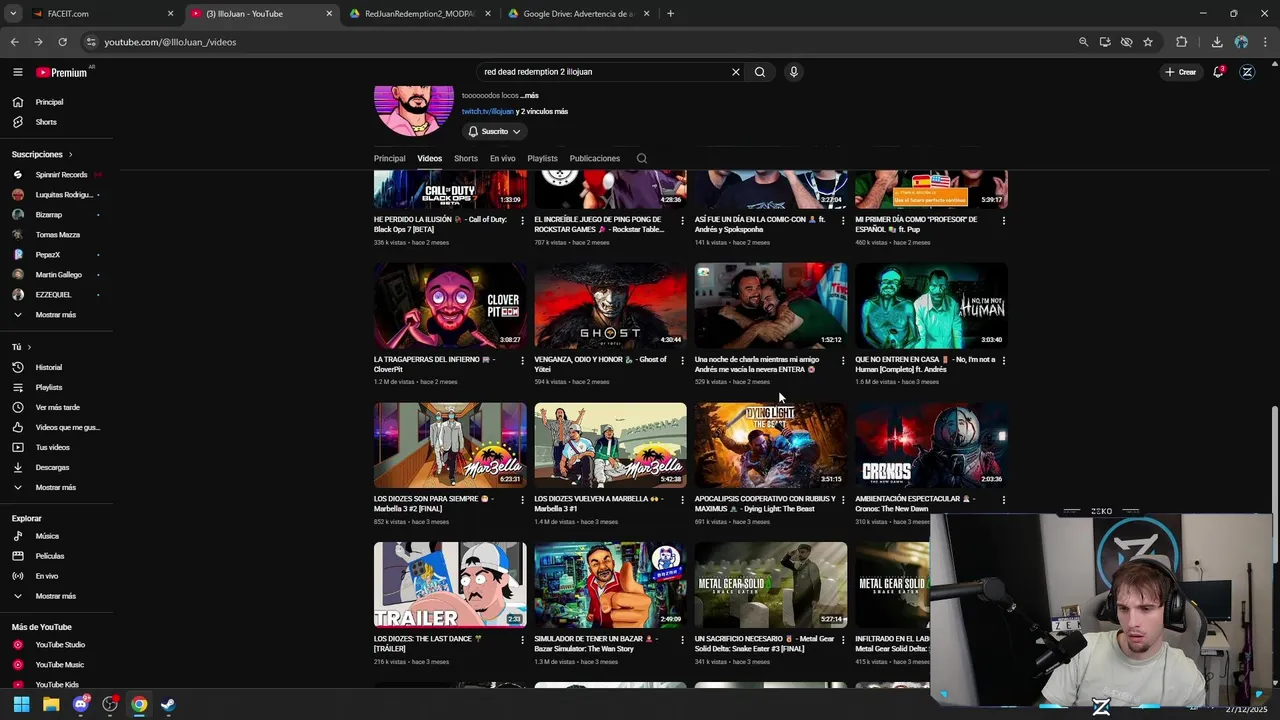Open the LOS DIOZES: THE LAST DANCE trailer thumbnail
The width and height of the screenshot is (1280, 720).
(450, 585)
